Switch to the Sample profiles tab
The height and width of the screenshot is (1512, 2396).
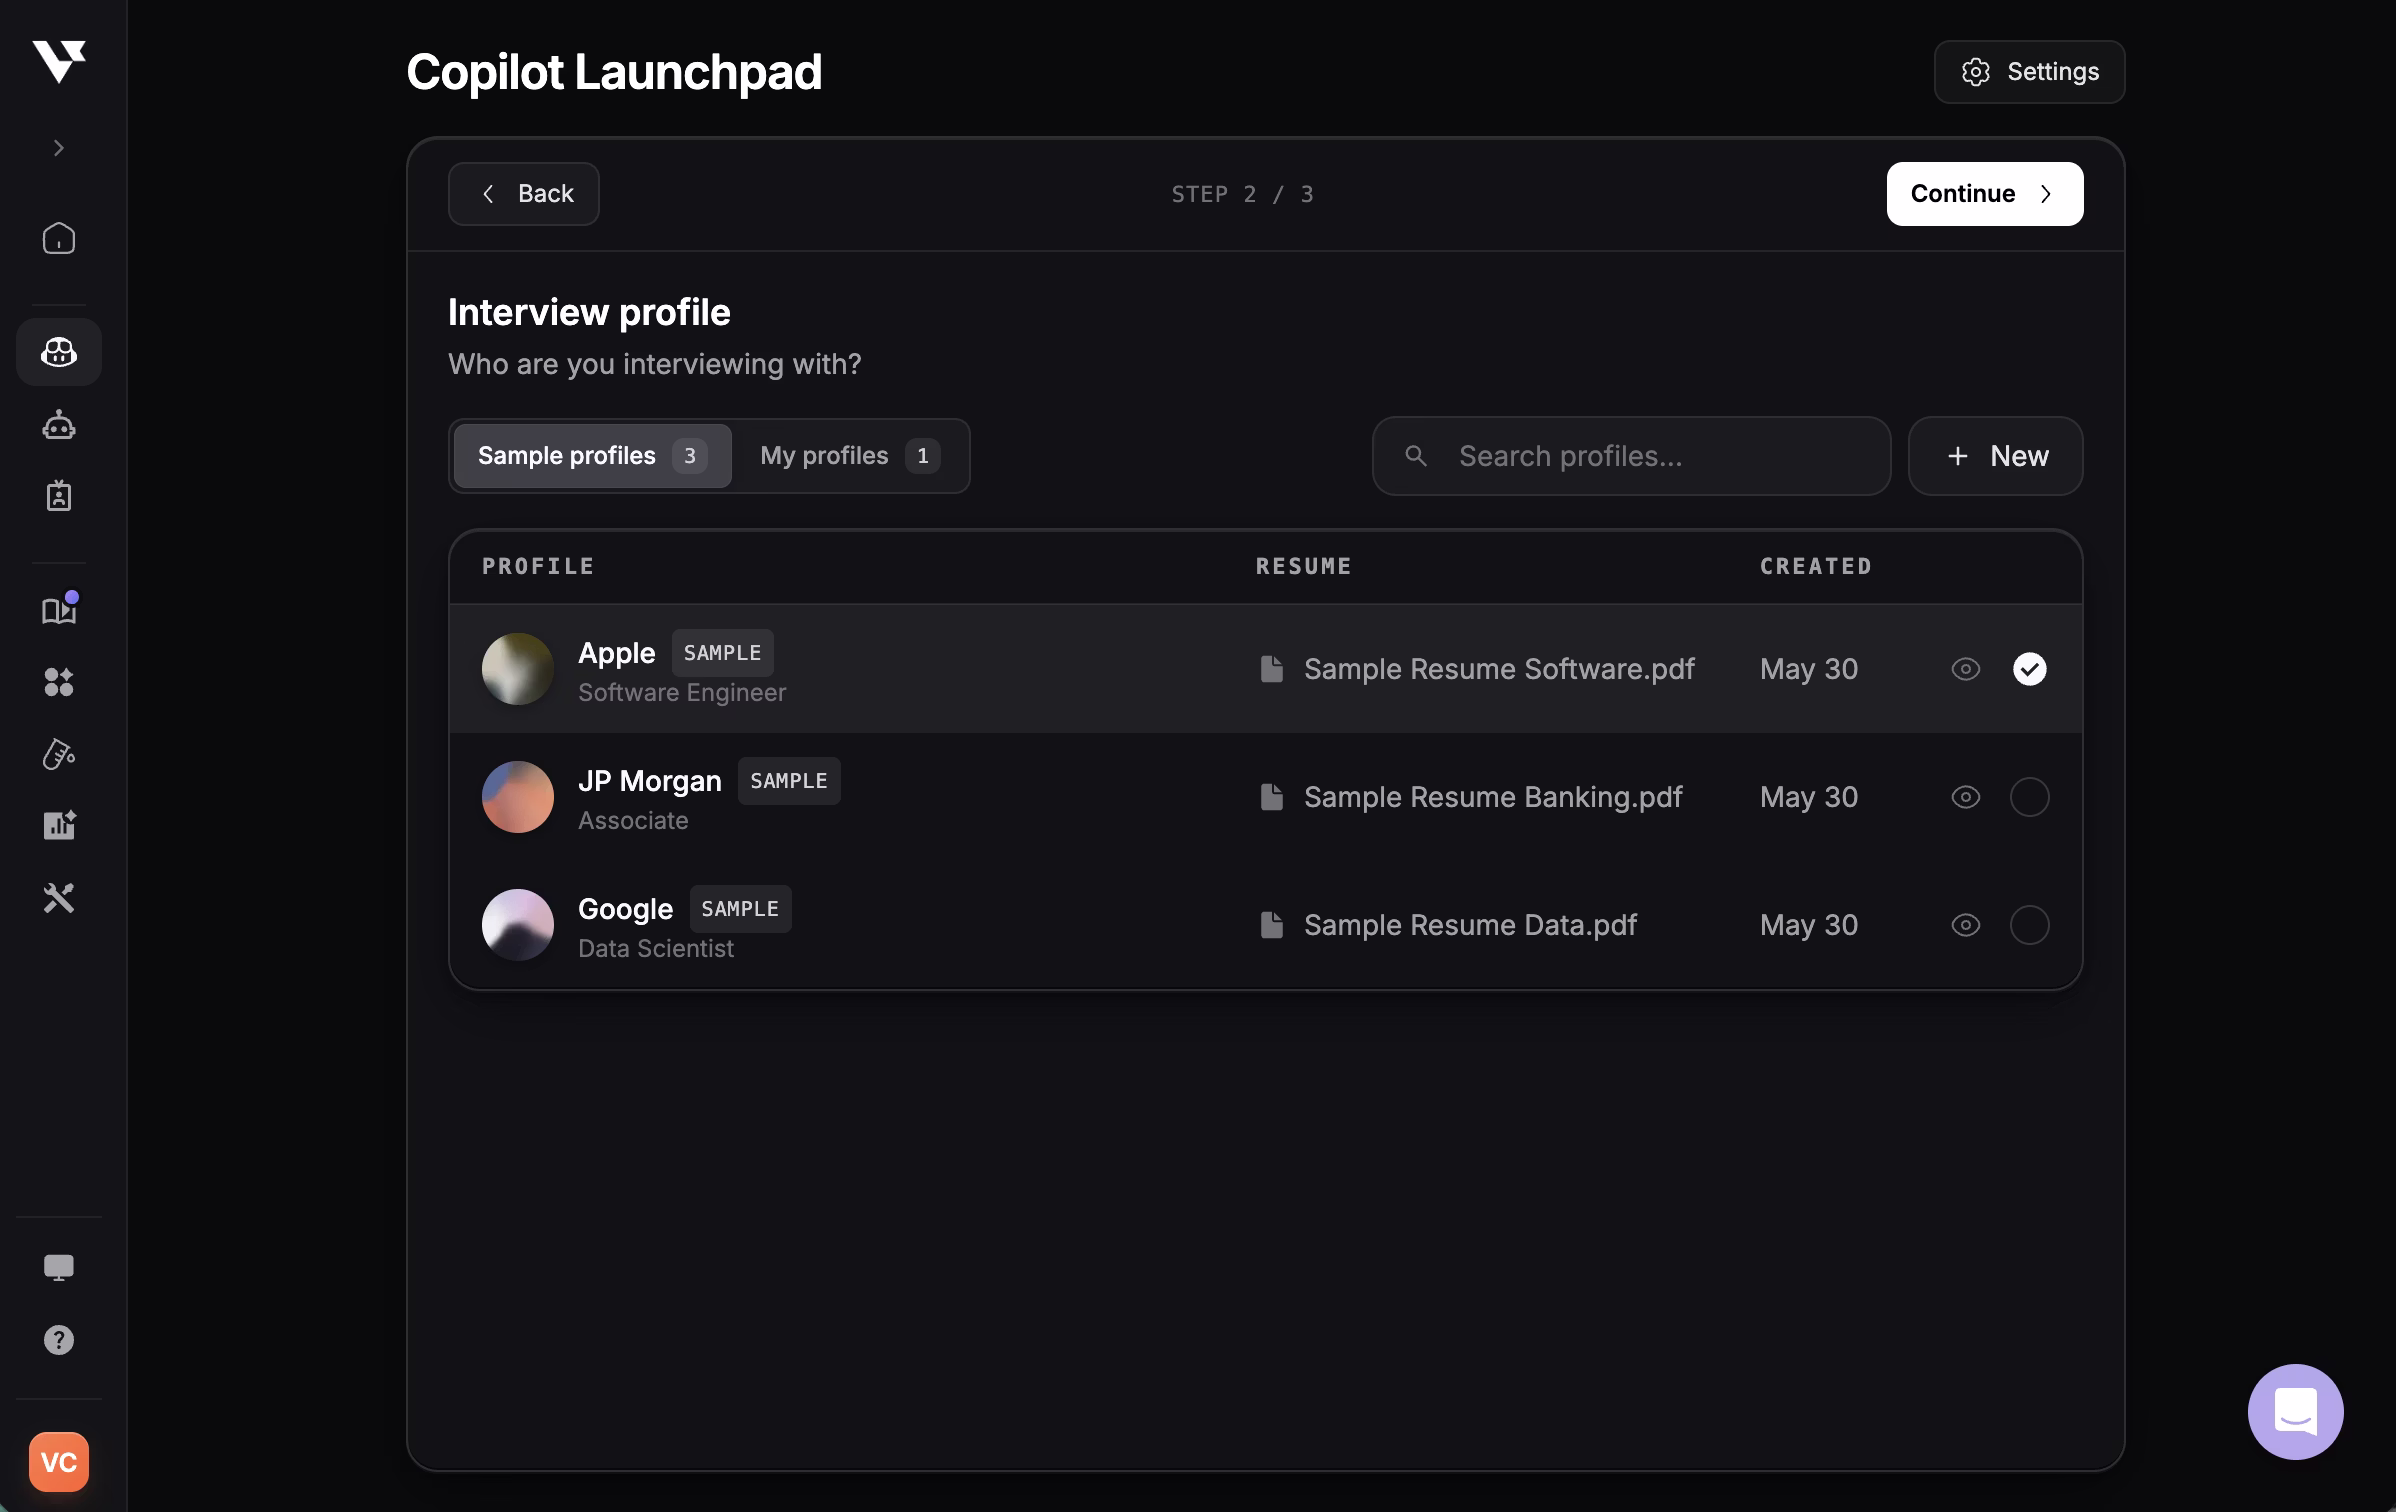pos(590,456)
